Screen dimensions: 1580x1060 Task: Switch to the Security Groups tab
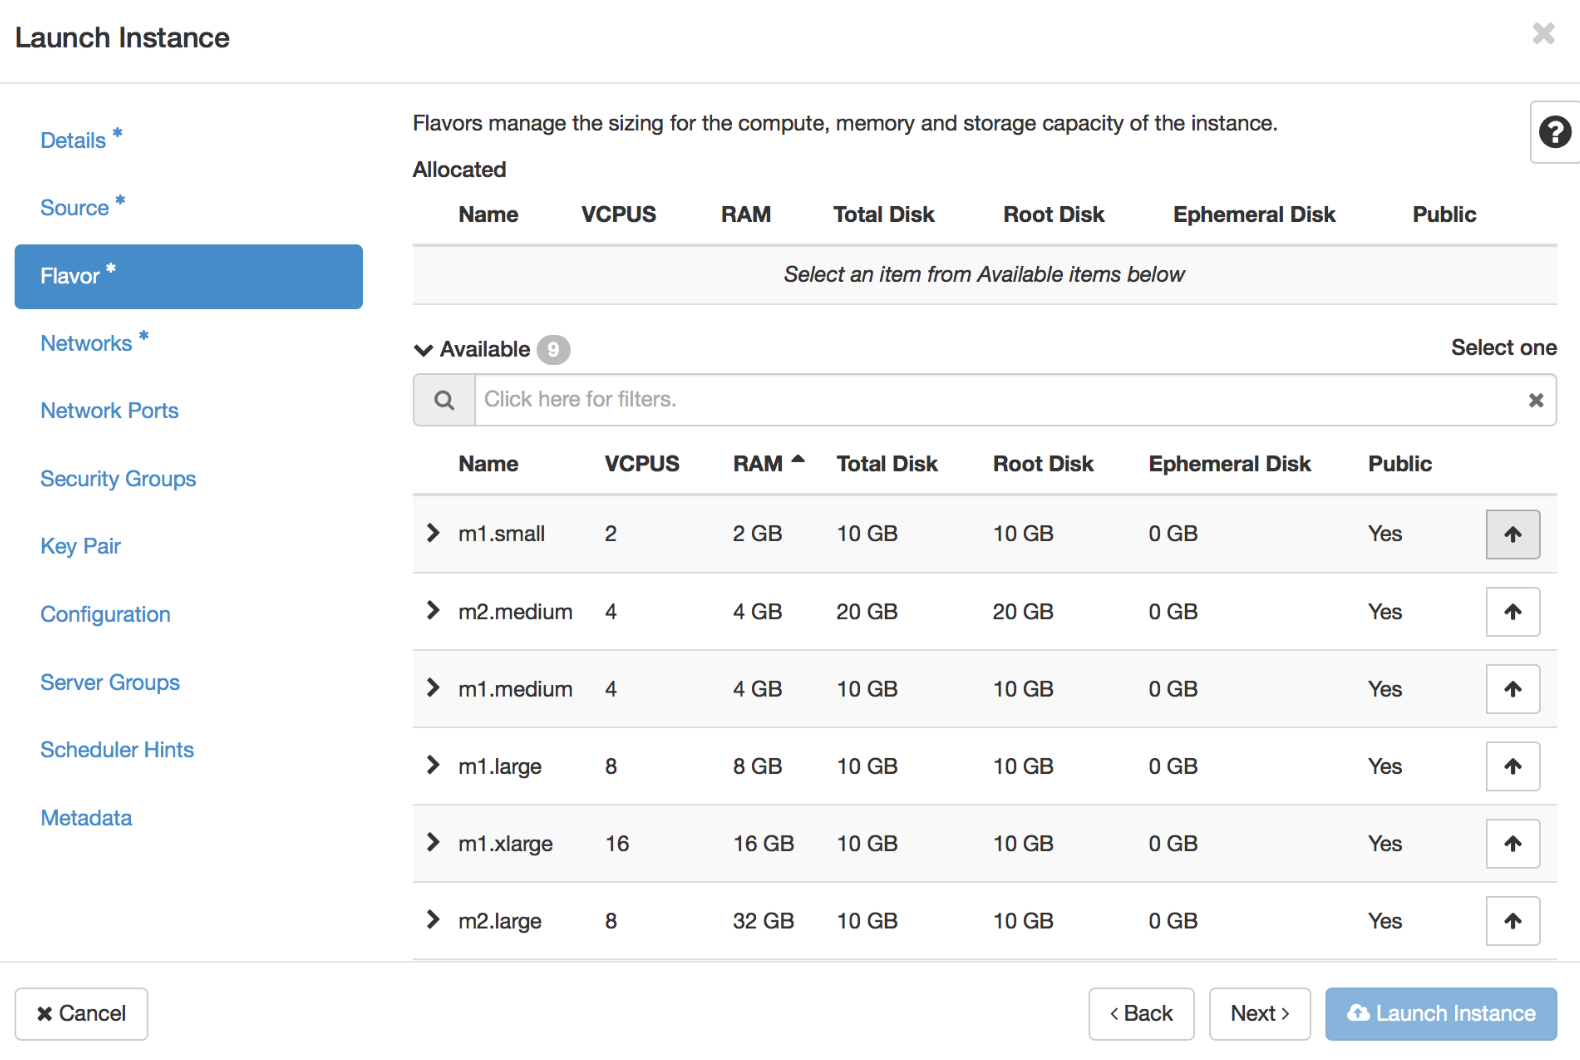pos(118,479)
